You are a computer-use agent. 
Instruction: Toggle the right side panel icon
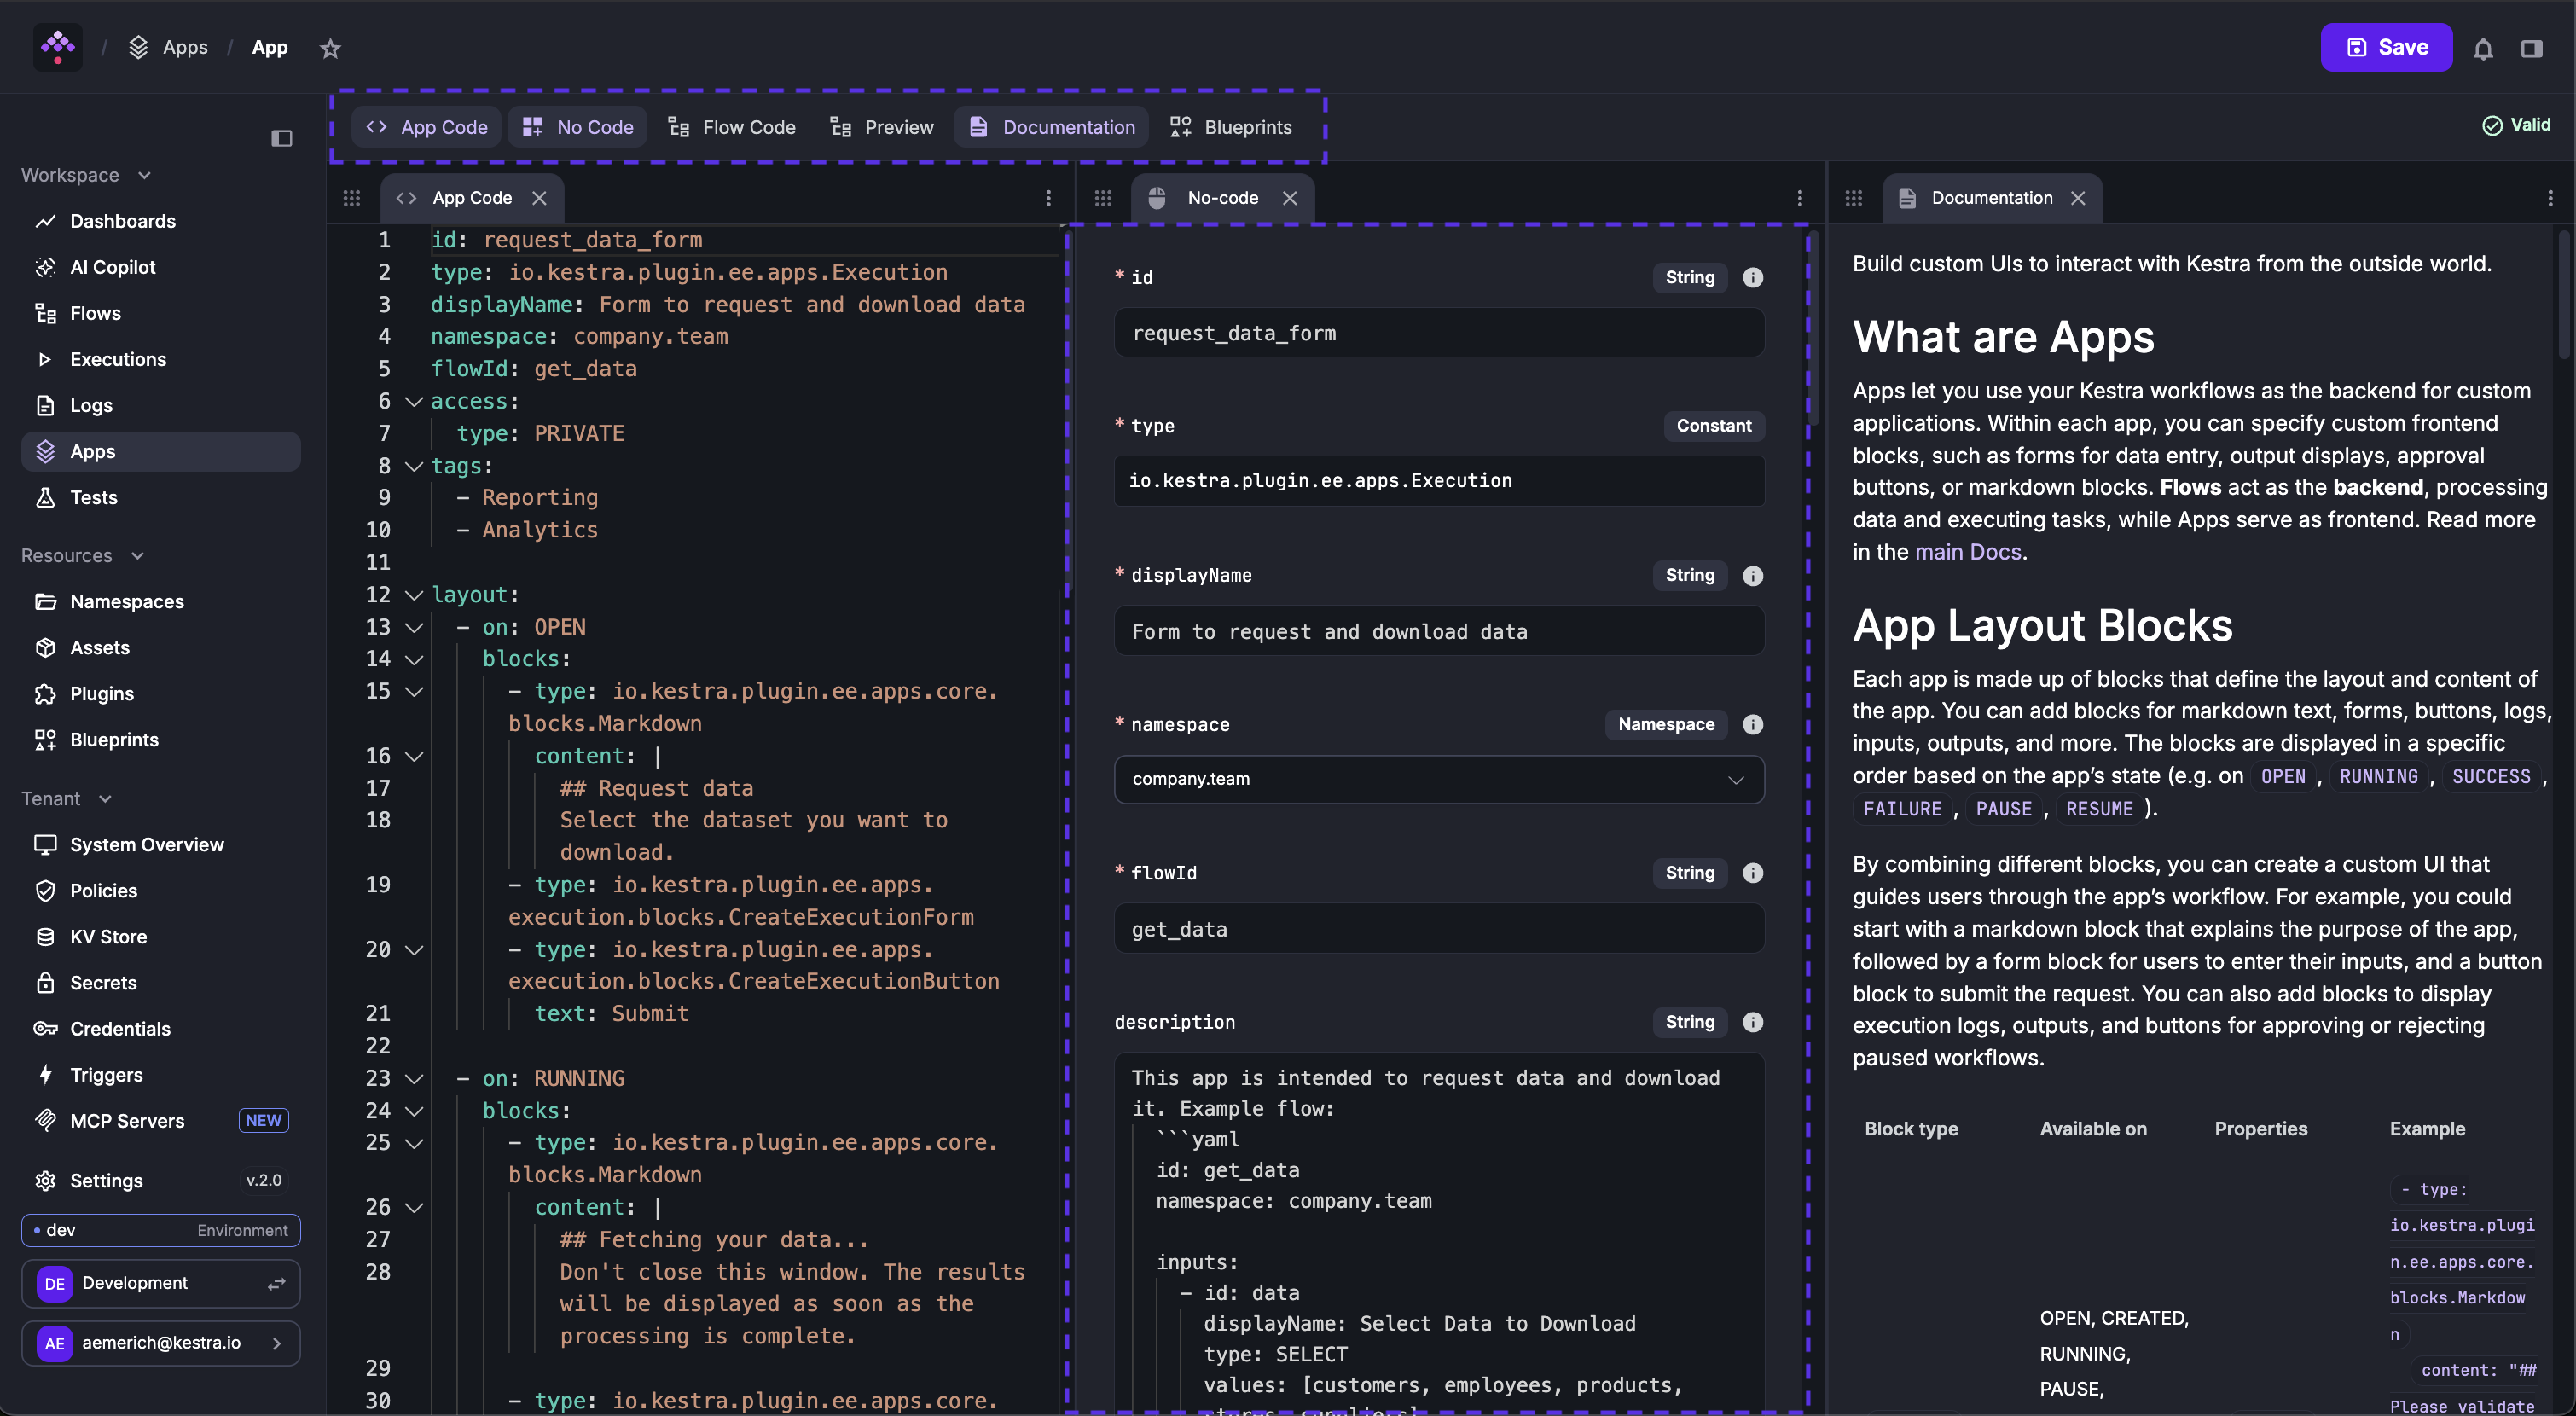(x=2531, y=48)
